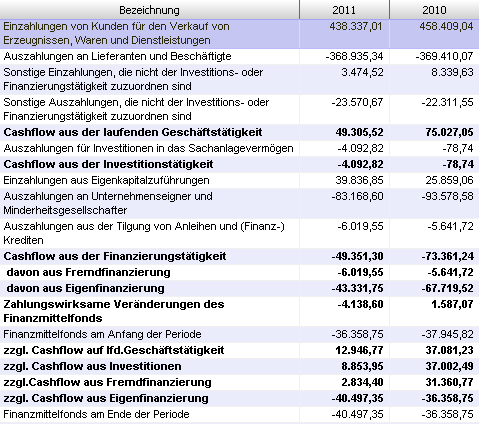Click the 8.853,95 cell
Screen dimensions: 479x424
tap(345, 366)
